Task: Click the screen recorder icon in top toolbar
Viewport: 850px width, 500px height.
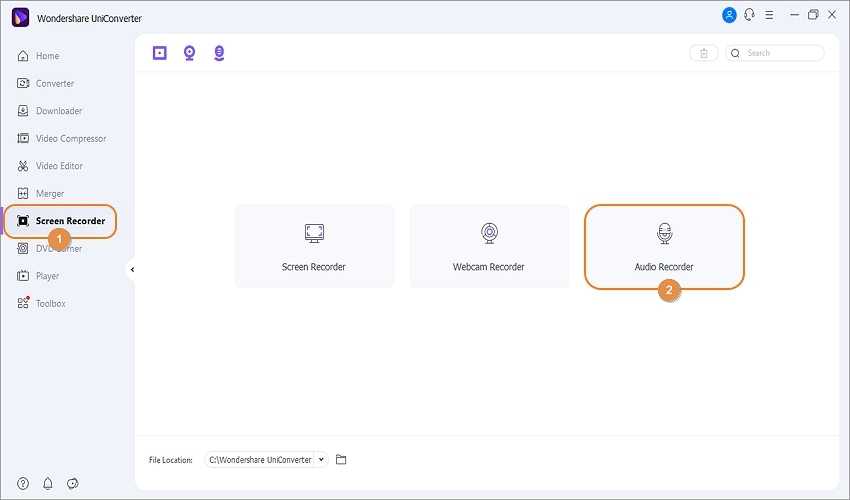Action: pyautogui.click(x=160, y=53)
